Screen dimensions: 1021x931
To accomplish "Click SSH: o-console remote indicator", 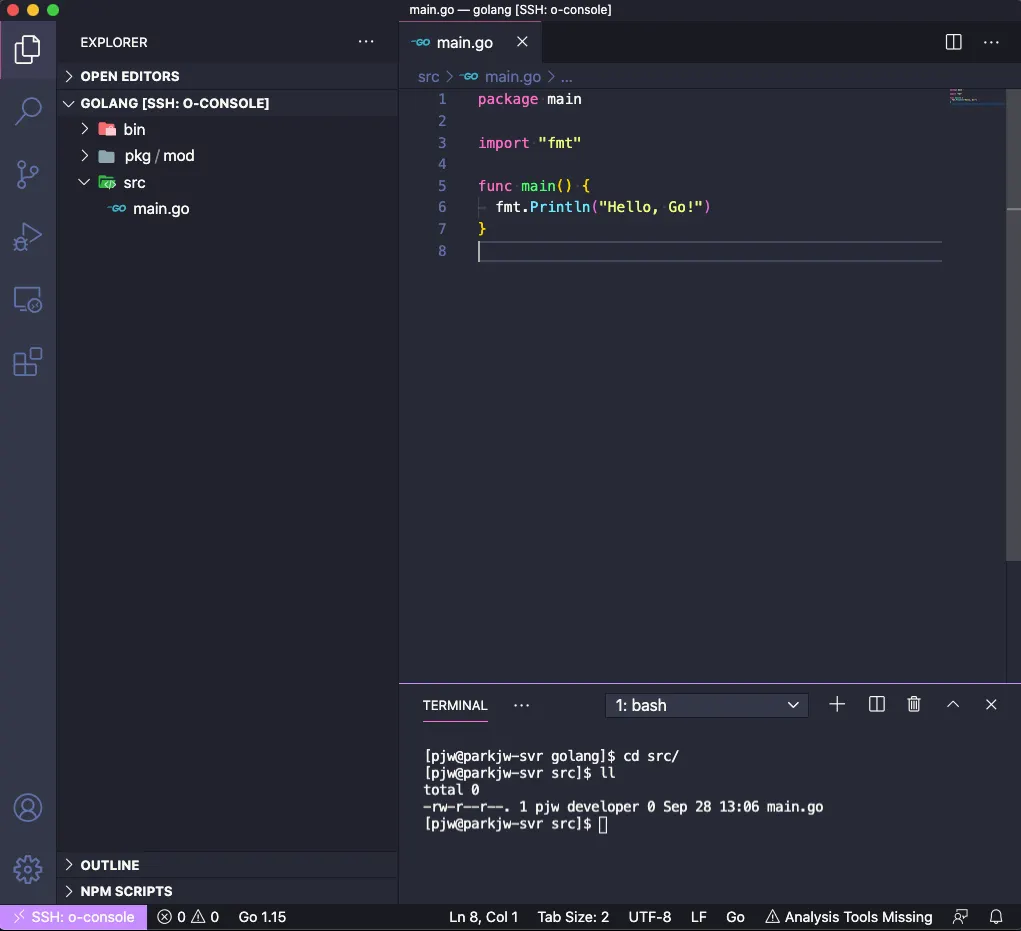I will [x=74, y=917].
